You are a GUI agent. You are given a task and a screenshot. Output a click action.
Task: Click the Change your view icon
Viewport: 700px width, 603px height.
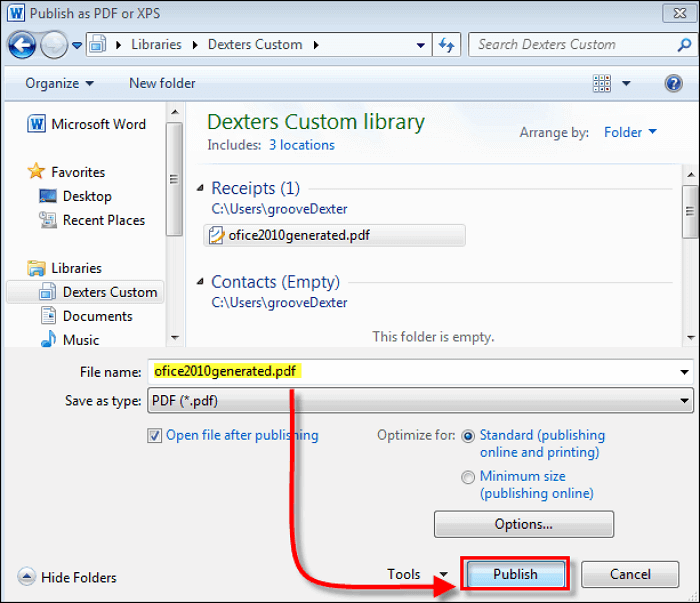pyautogui.click(x=602, y=83)
